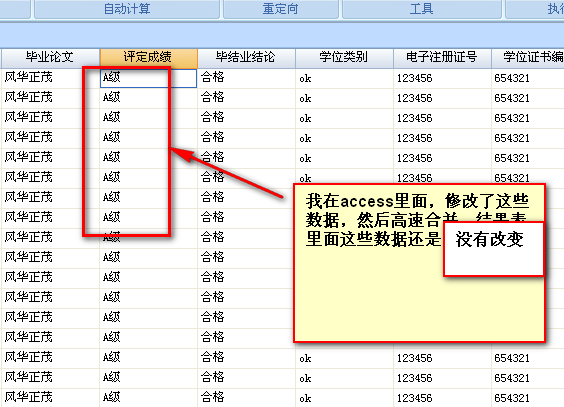Select first-row 123456 registration cell
The width and height of the screenshot is (564, 407).
(x=442, y=78)
